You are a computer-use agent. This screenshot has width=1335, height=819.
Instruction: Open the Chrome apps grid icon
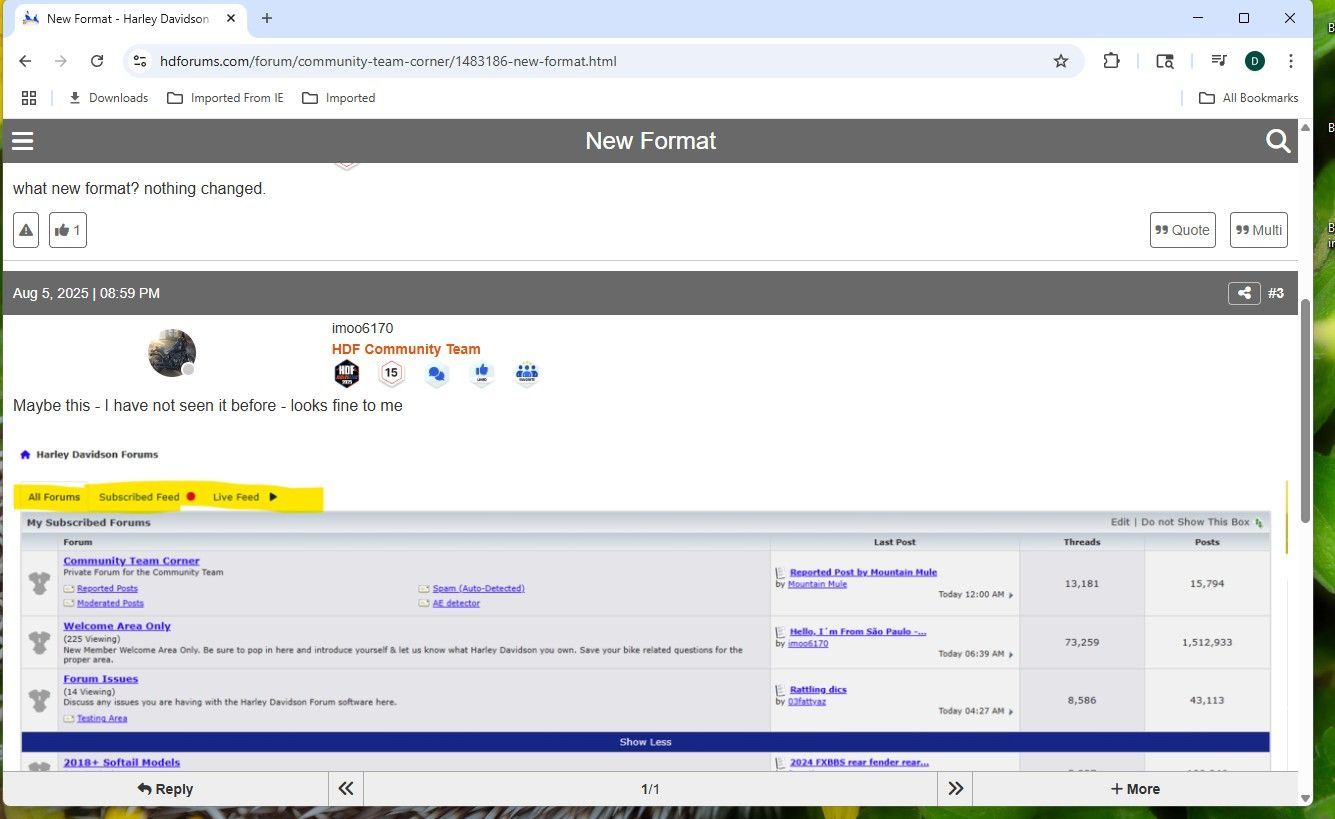[x=29, y=98]
